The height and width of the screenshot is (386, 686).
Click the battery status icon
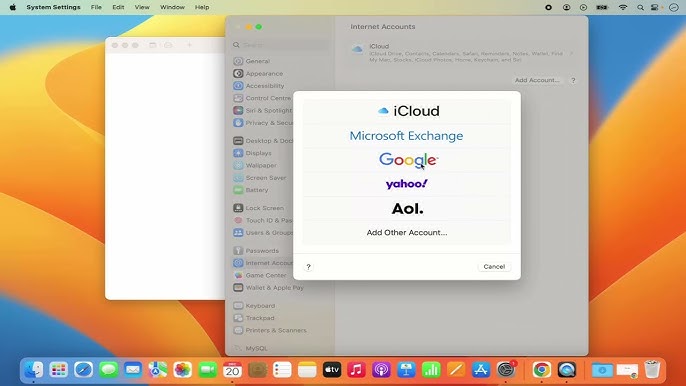tap(602, 7)
